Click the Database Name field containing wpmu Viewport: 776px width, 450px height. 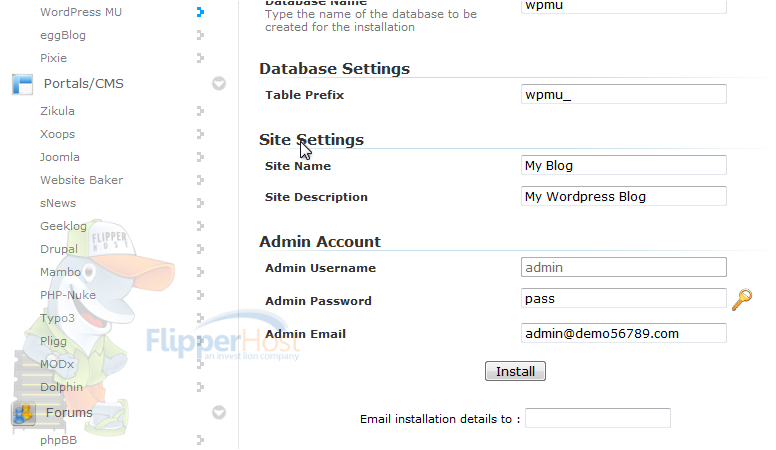(x=624, y=6)
